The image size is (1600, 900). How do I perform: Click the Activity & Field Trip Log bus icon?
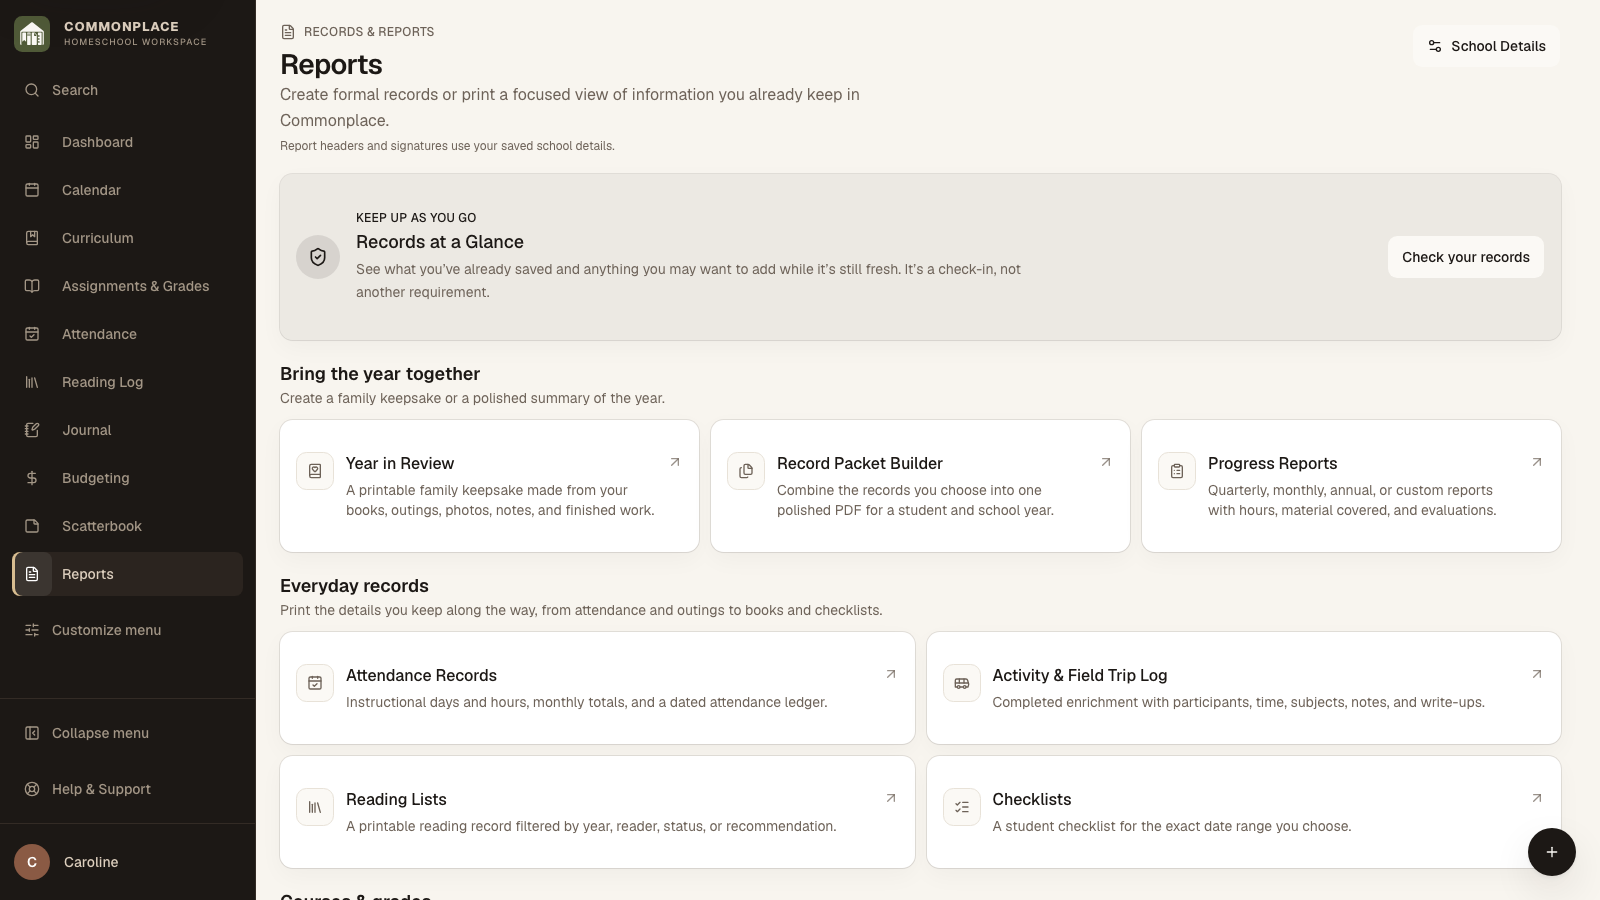[962, 683]
